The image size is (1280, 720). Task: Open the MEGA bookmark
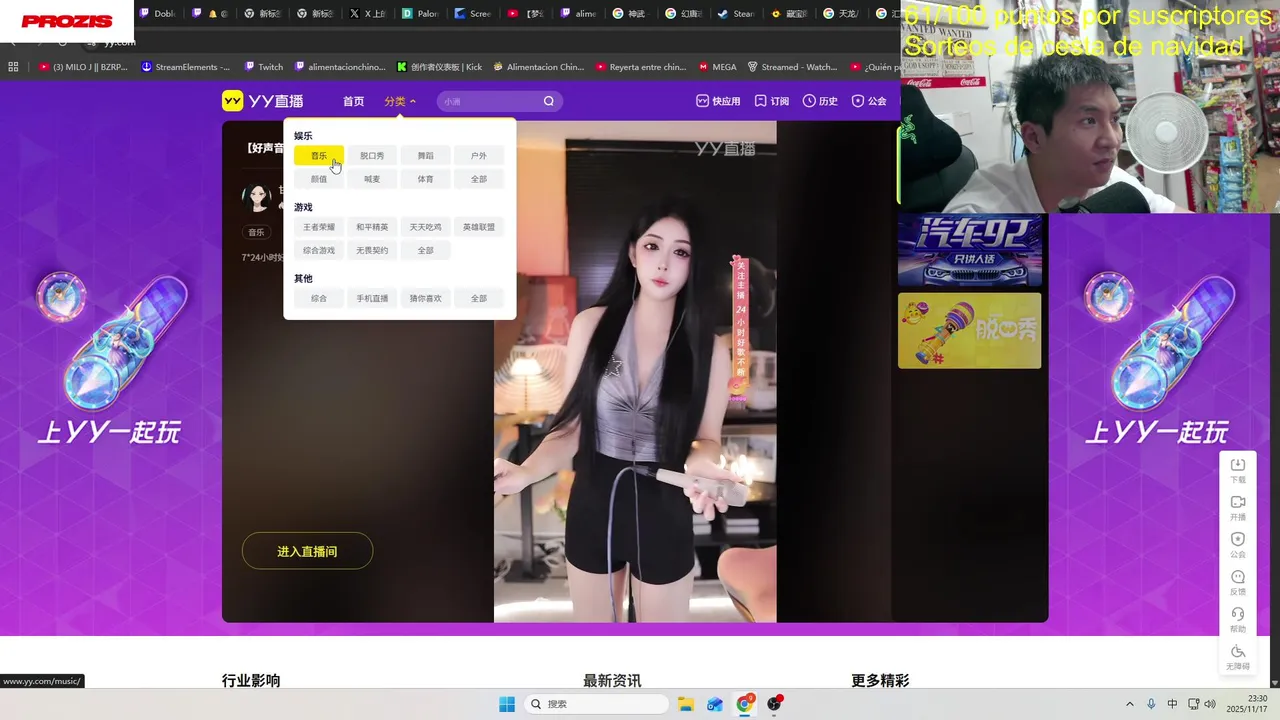click(717, 67)
